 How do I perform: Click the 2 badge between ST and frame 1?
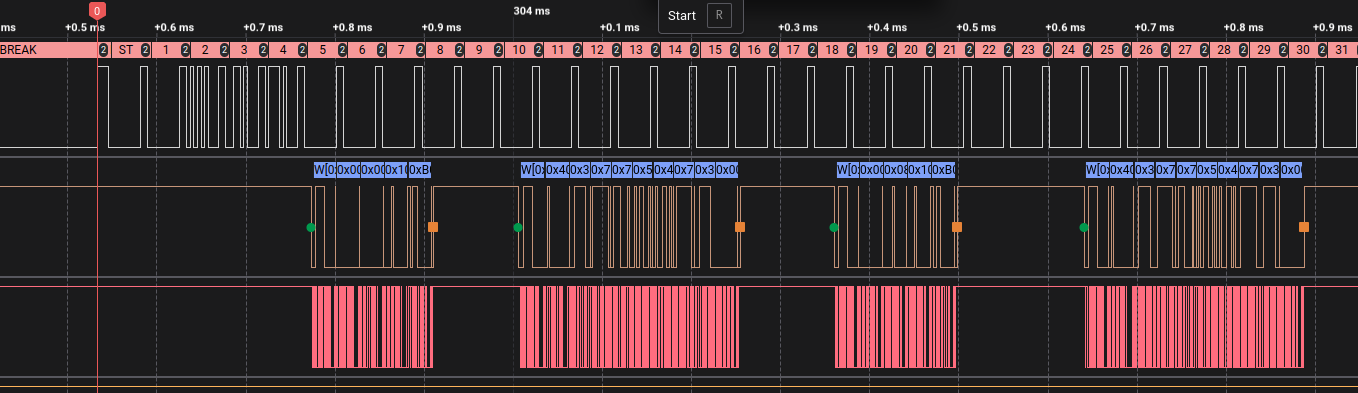coord(145,50)
